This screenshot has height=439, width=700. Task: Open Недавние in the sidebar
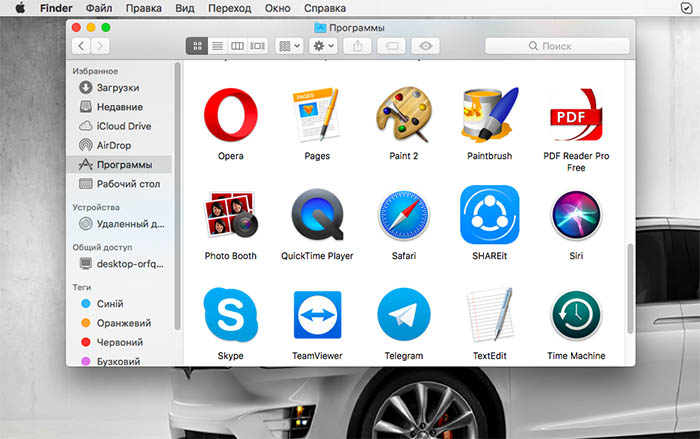point(118,107)
